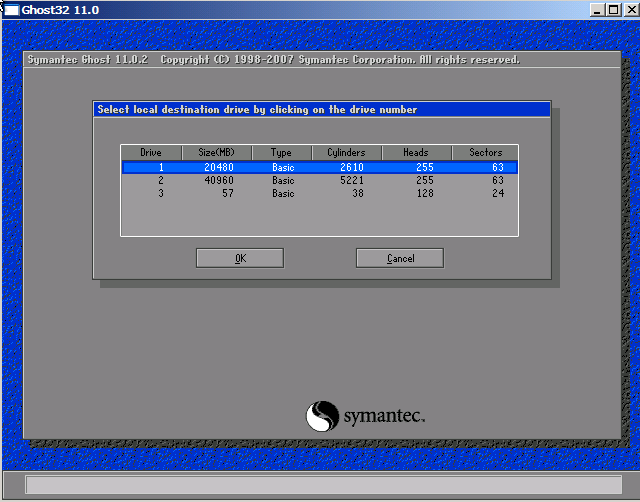Click the 2610 cylinders value
Image resolution: width=640 pixels, height=502 pixels.
tap(352, 167)
